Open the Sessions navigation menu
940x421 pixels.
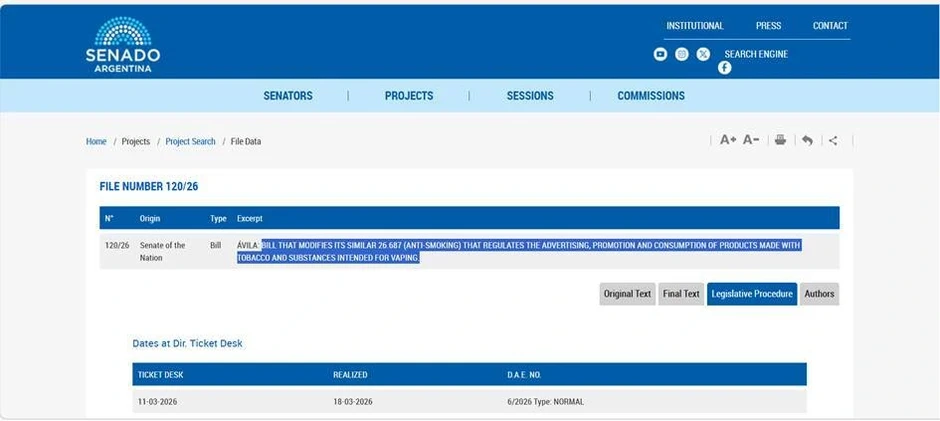tap(530, 96)
